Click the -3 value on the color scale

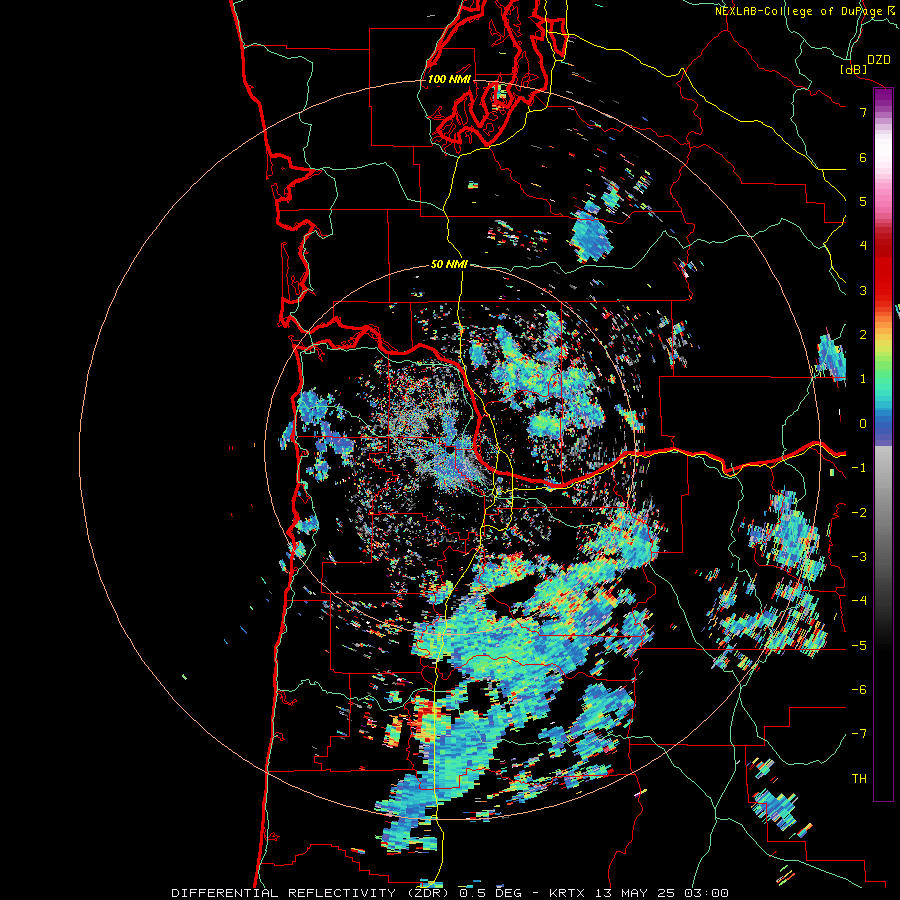coord(859,557)
